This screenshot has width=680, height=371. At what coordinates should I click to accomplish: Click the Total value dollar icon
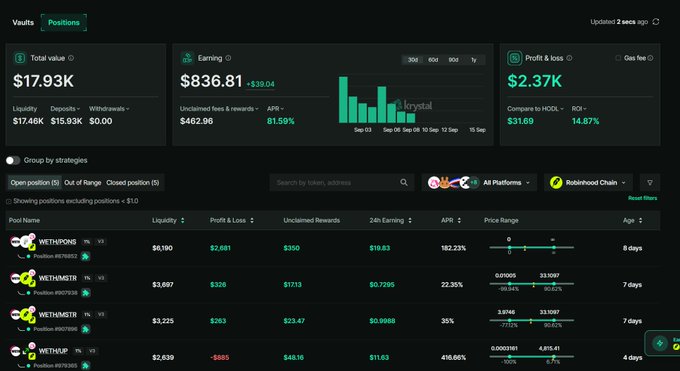point(20,58)
